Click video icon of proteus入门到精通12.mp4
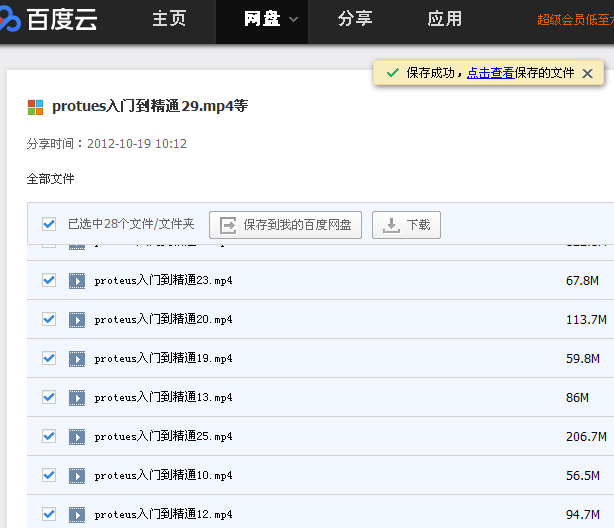 (x=77, y=515)
